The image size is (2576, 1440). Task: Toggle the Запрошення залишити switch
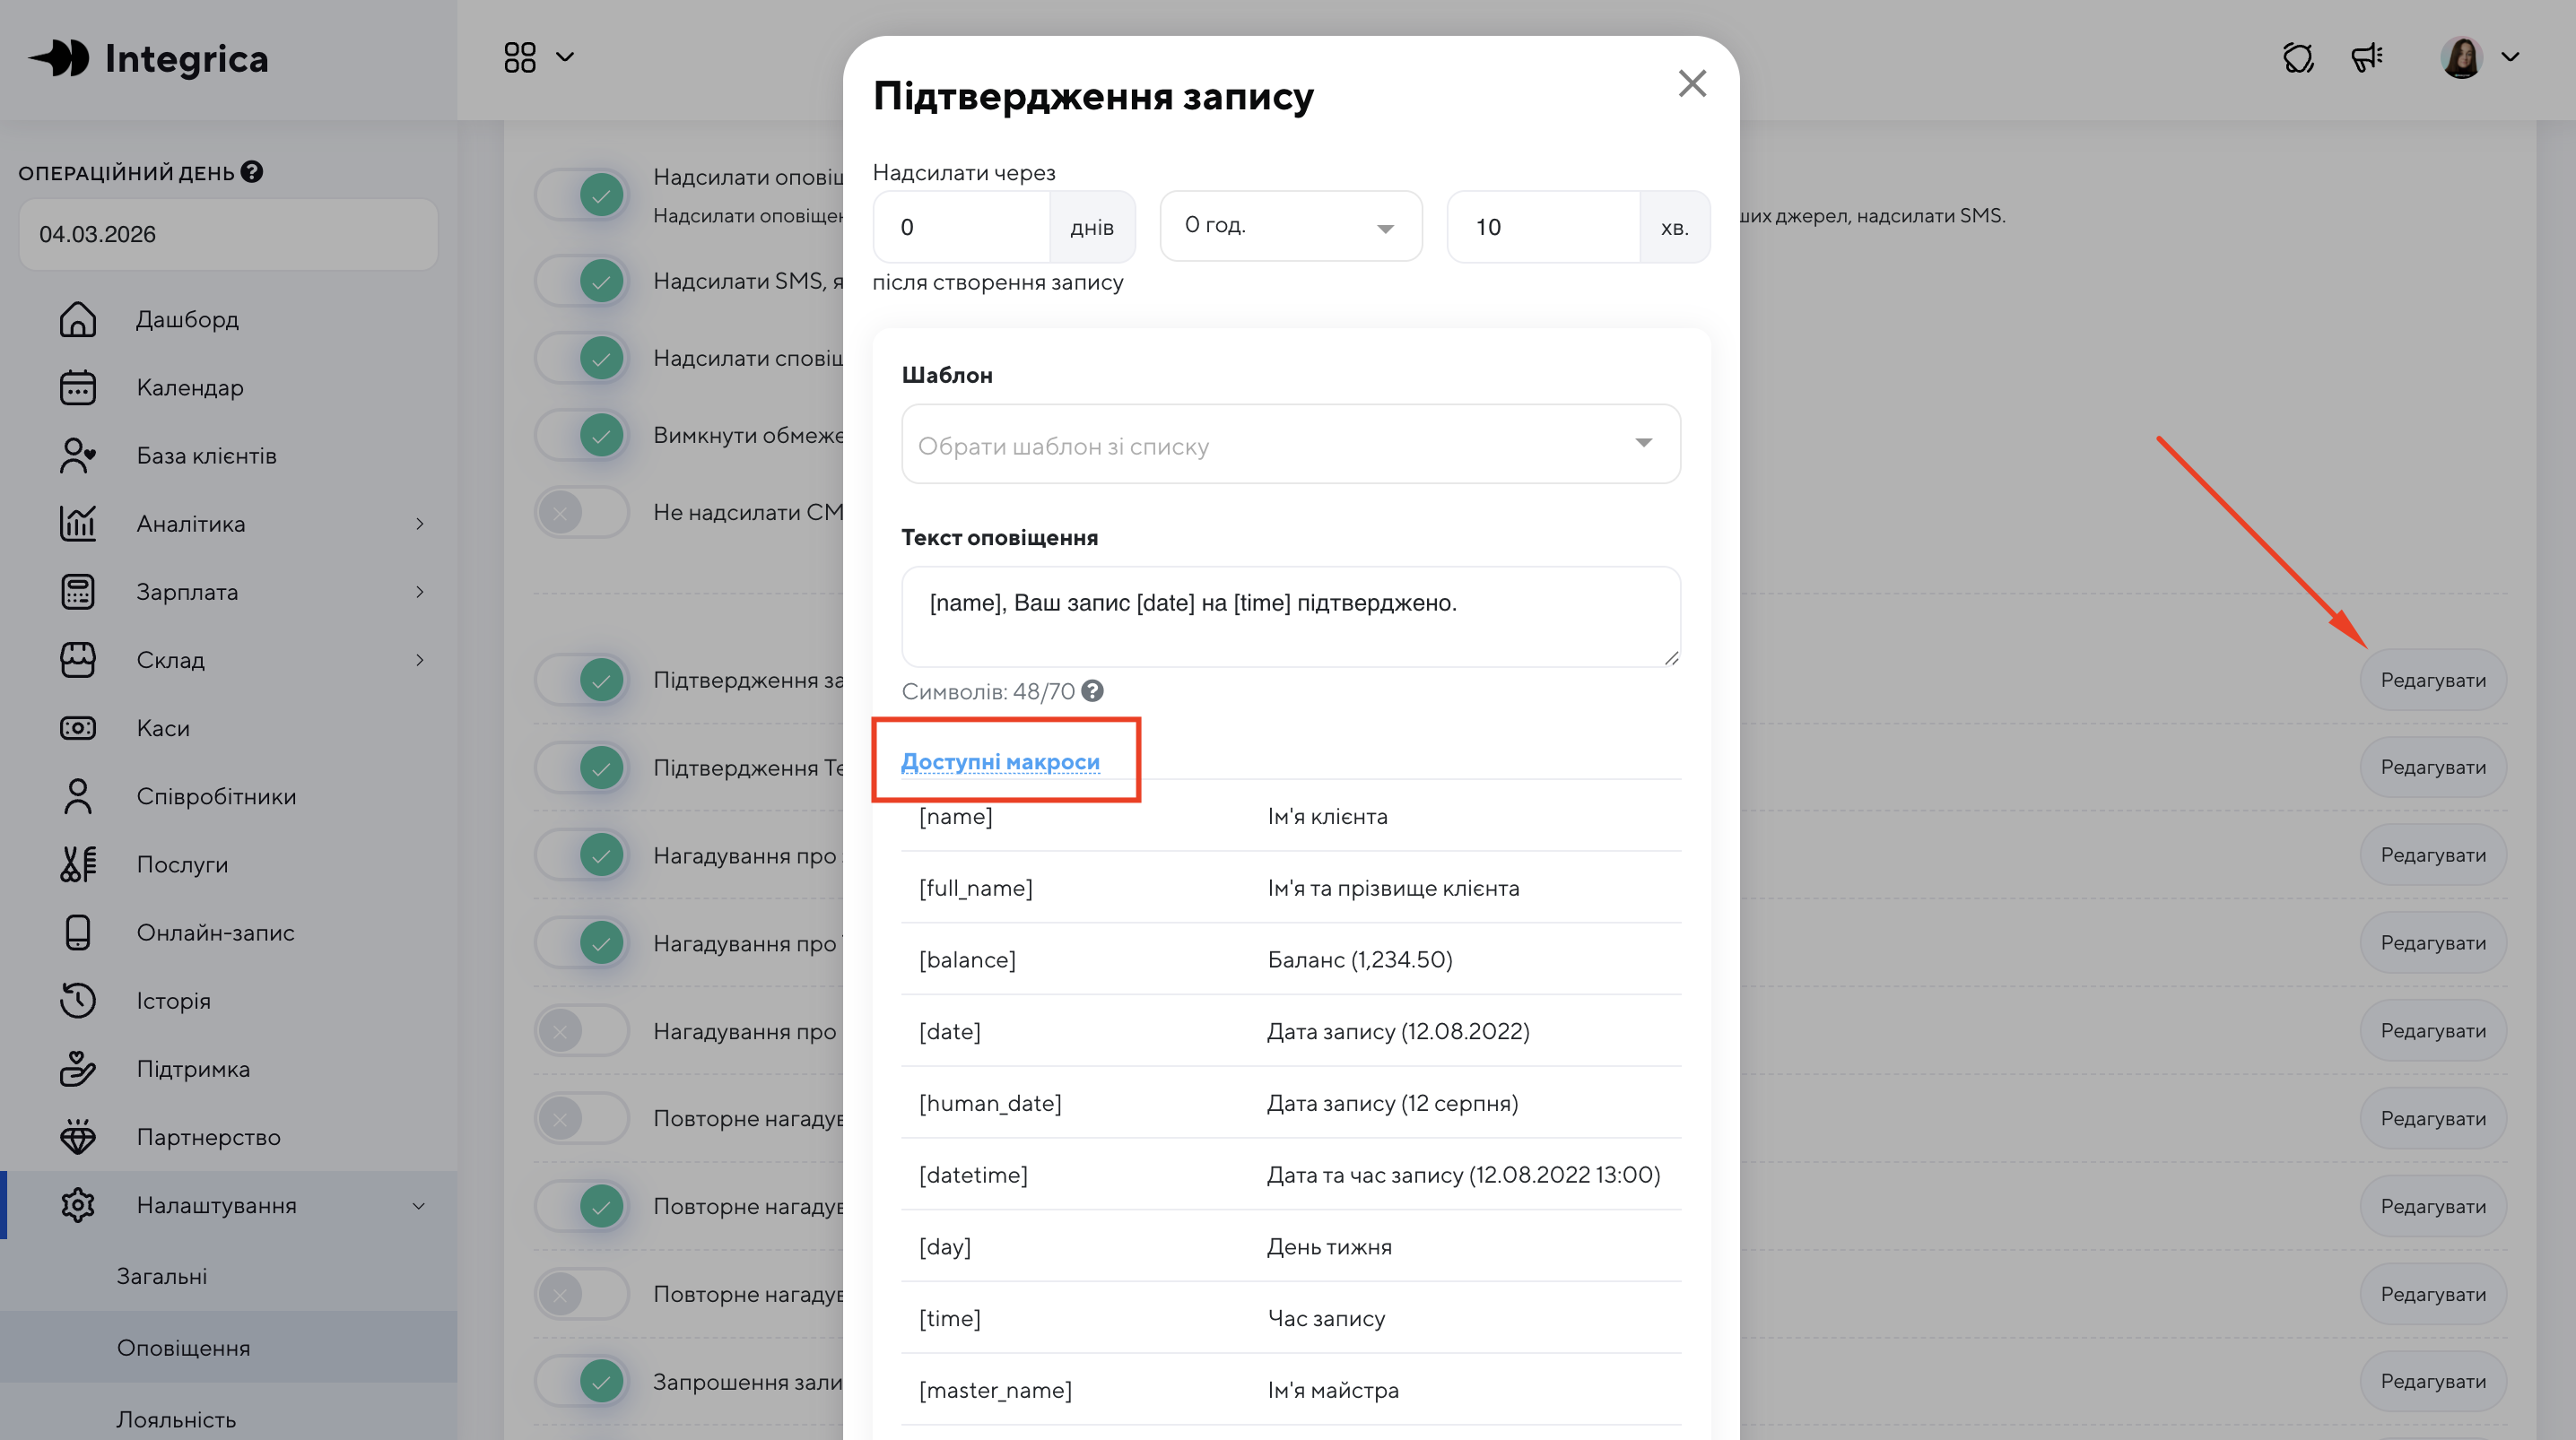tap(582, 1381)
